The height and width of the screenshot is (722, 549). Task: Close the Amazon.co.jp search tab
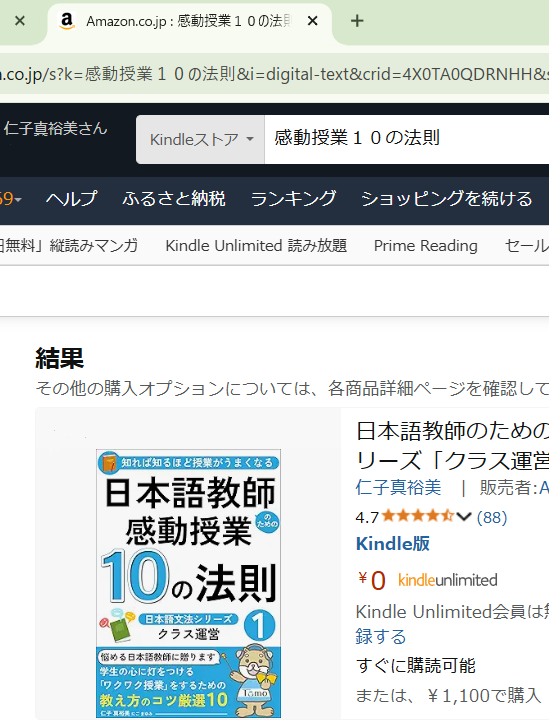pyautogui.click(x=312, y=21)
